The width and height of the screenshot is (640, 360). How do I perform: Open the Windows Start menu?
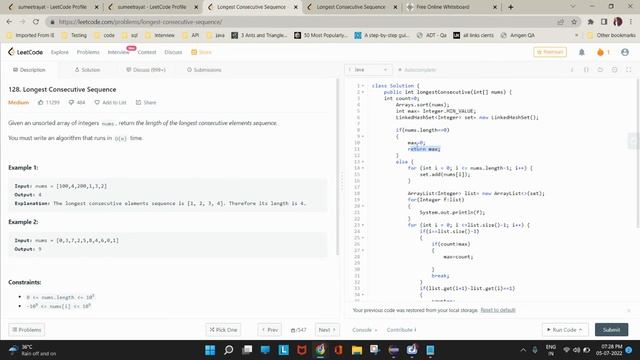[x=210, y=350]
